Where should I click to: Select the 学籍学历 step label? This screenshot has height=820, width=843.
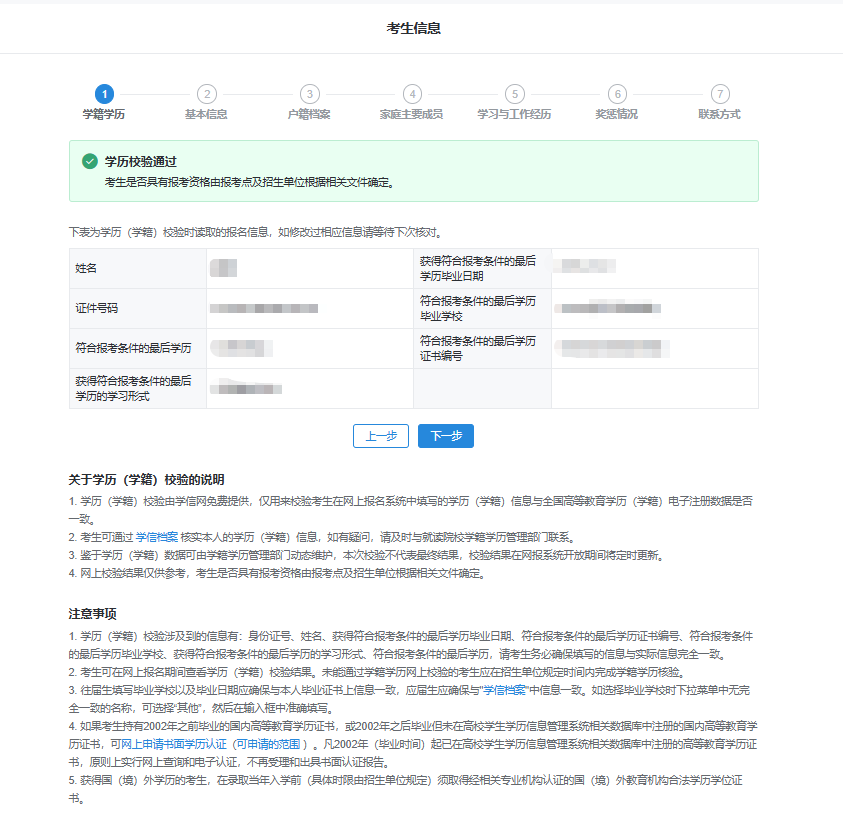[x=104, y=114]
